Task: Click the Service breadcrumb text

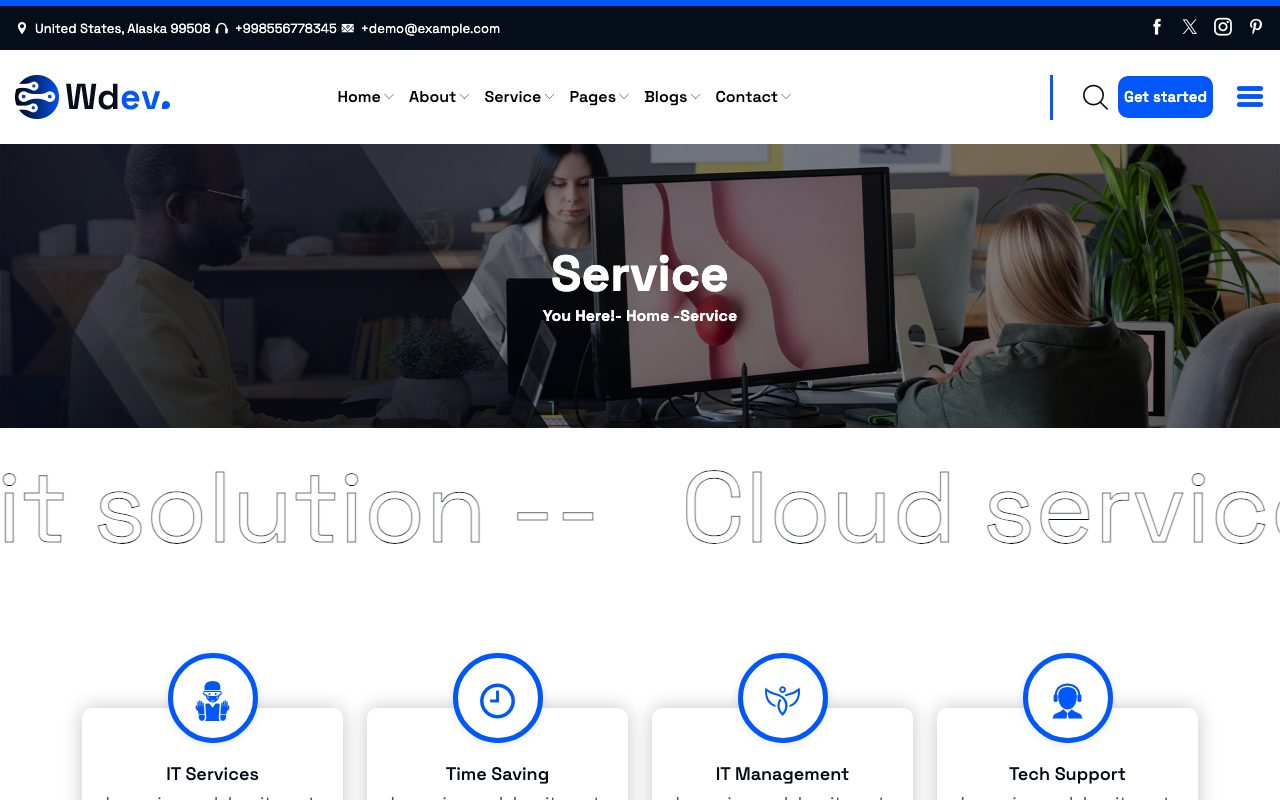Action: (709, 316)
